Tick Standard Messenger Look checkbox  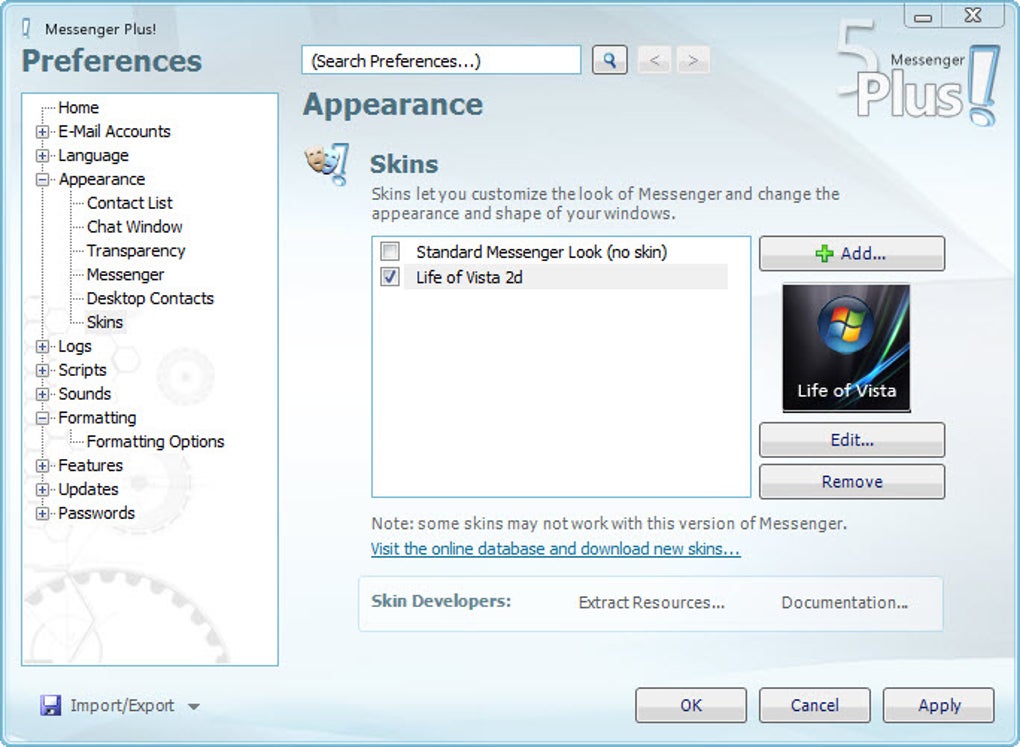pyautogui.click(x=390, y=251)
